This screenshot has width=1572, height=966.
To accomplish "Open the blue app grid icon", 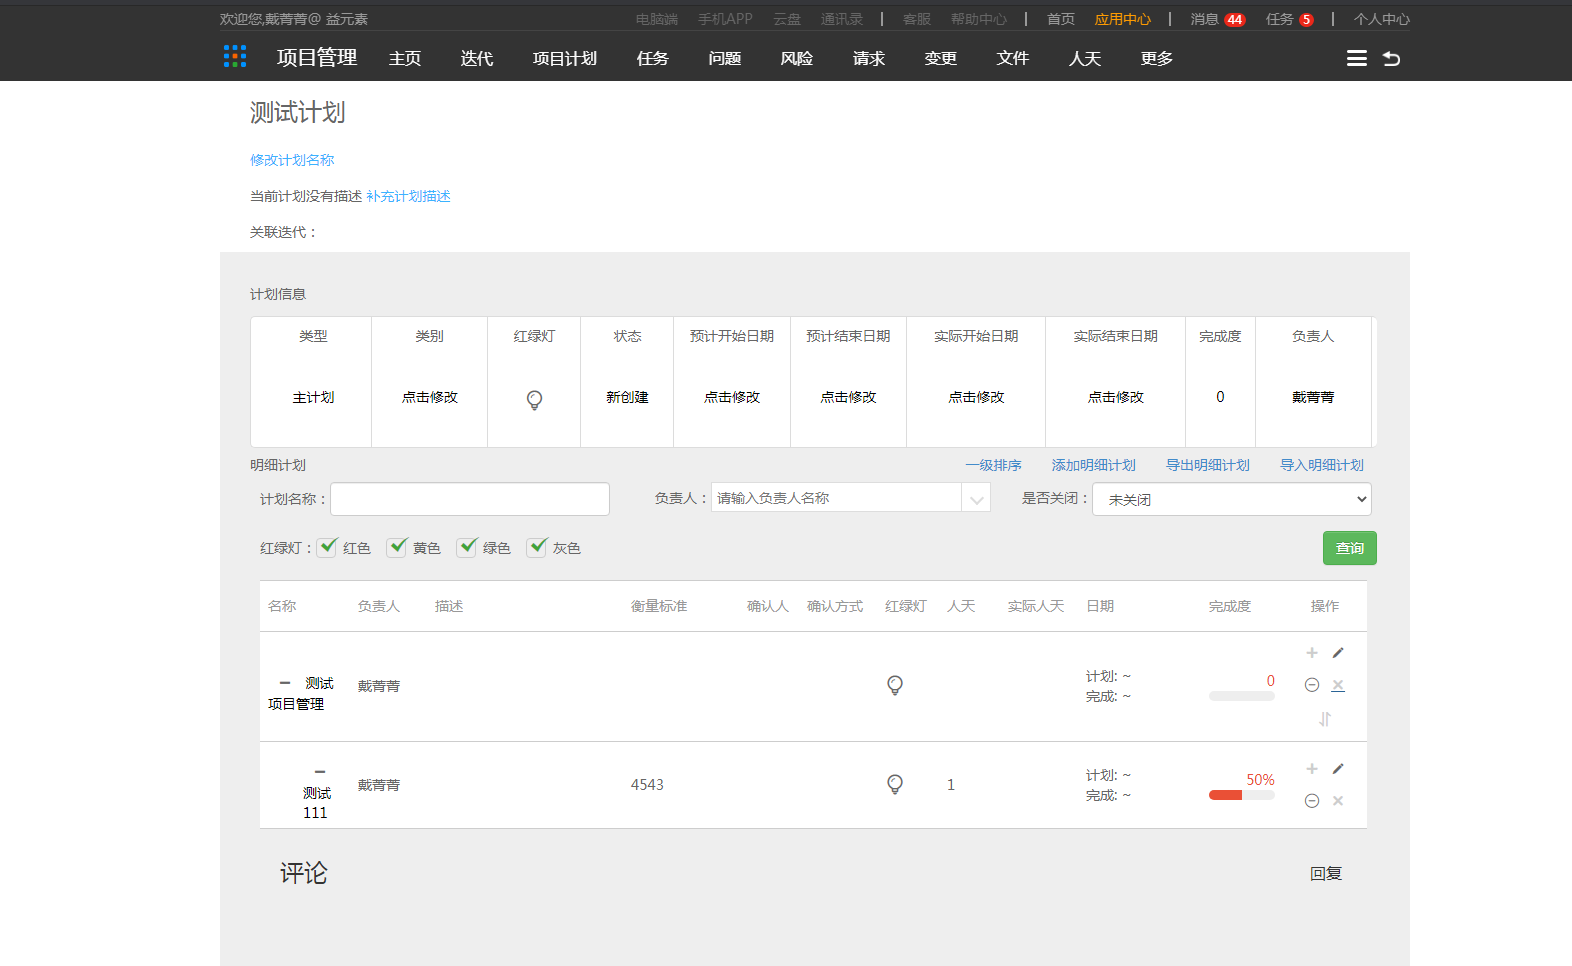I will pyautogui.click(x=235, y=56).
